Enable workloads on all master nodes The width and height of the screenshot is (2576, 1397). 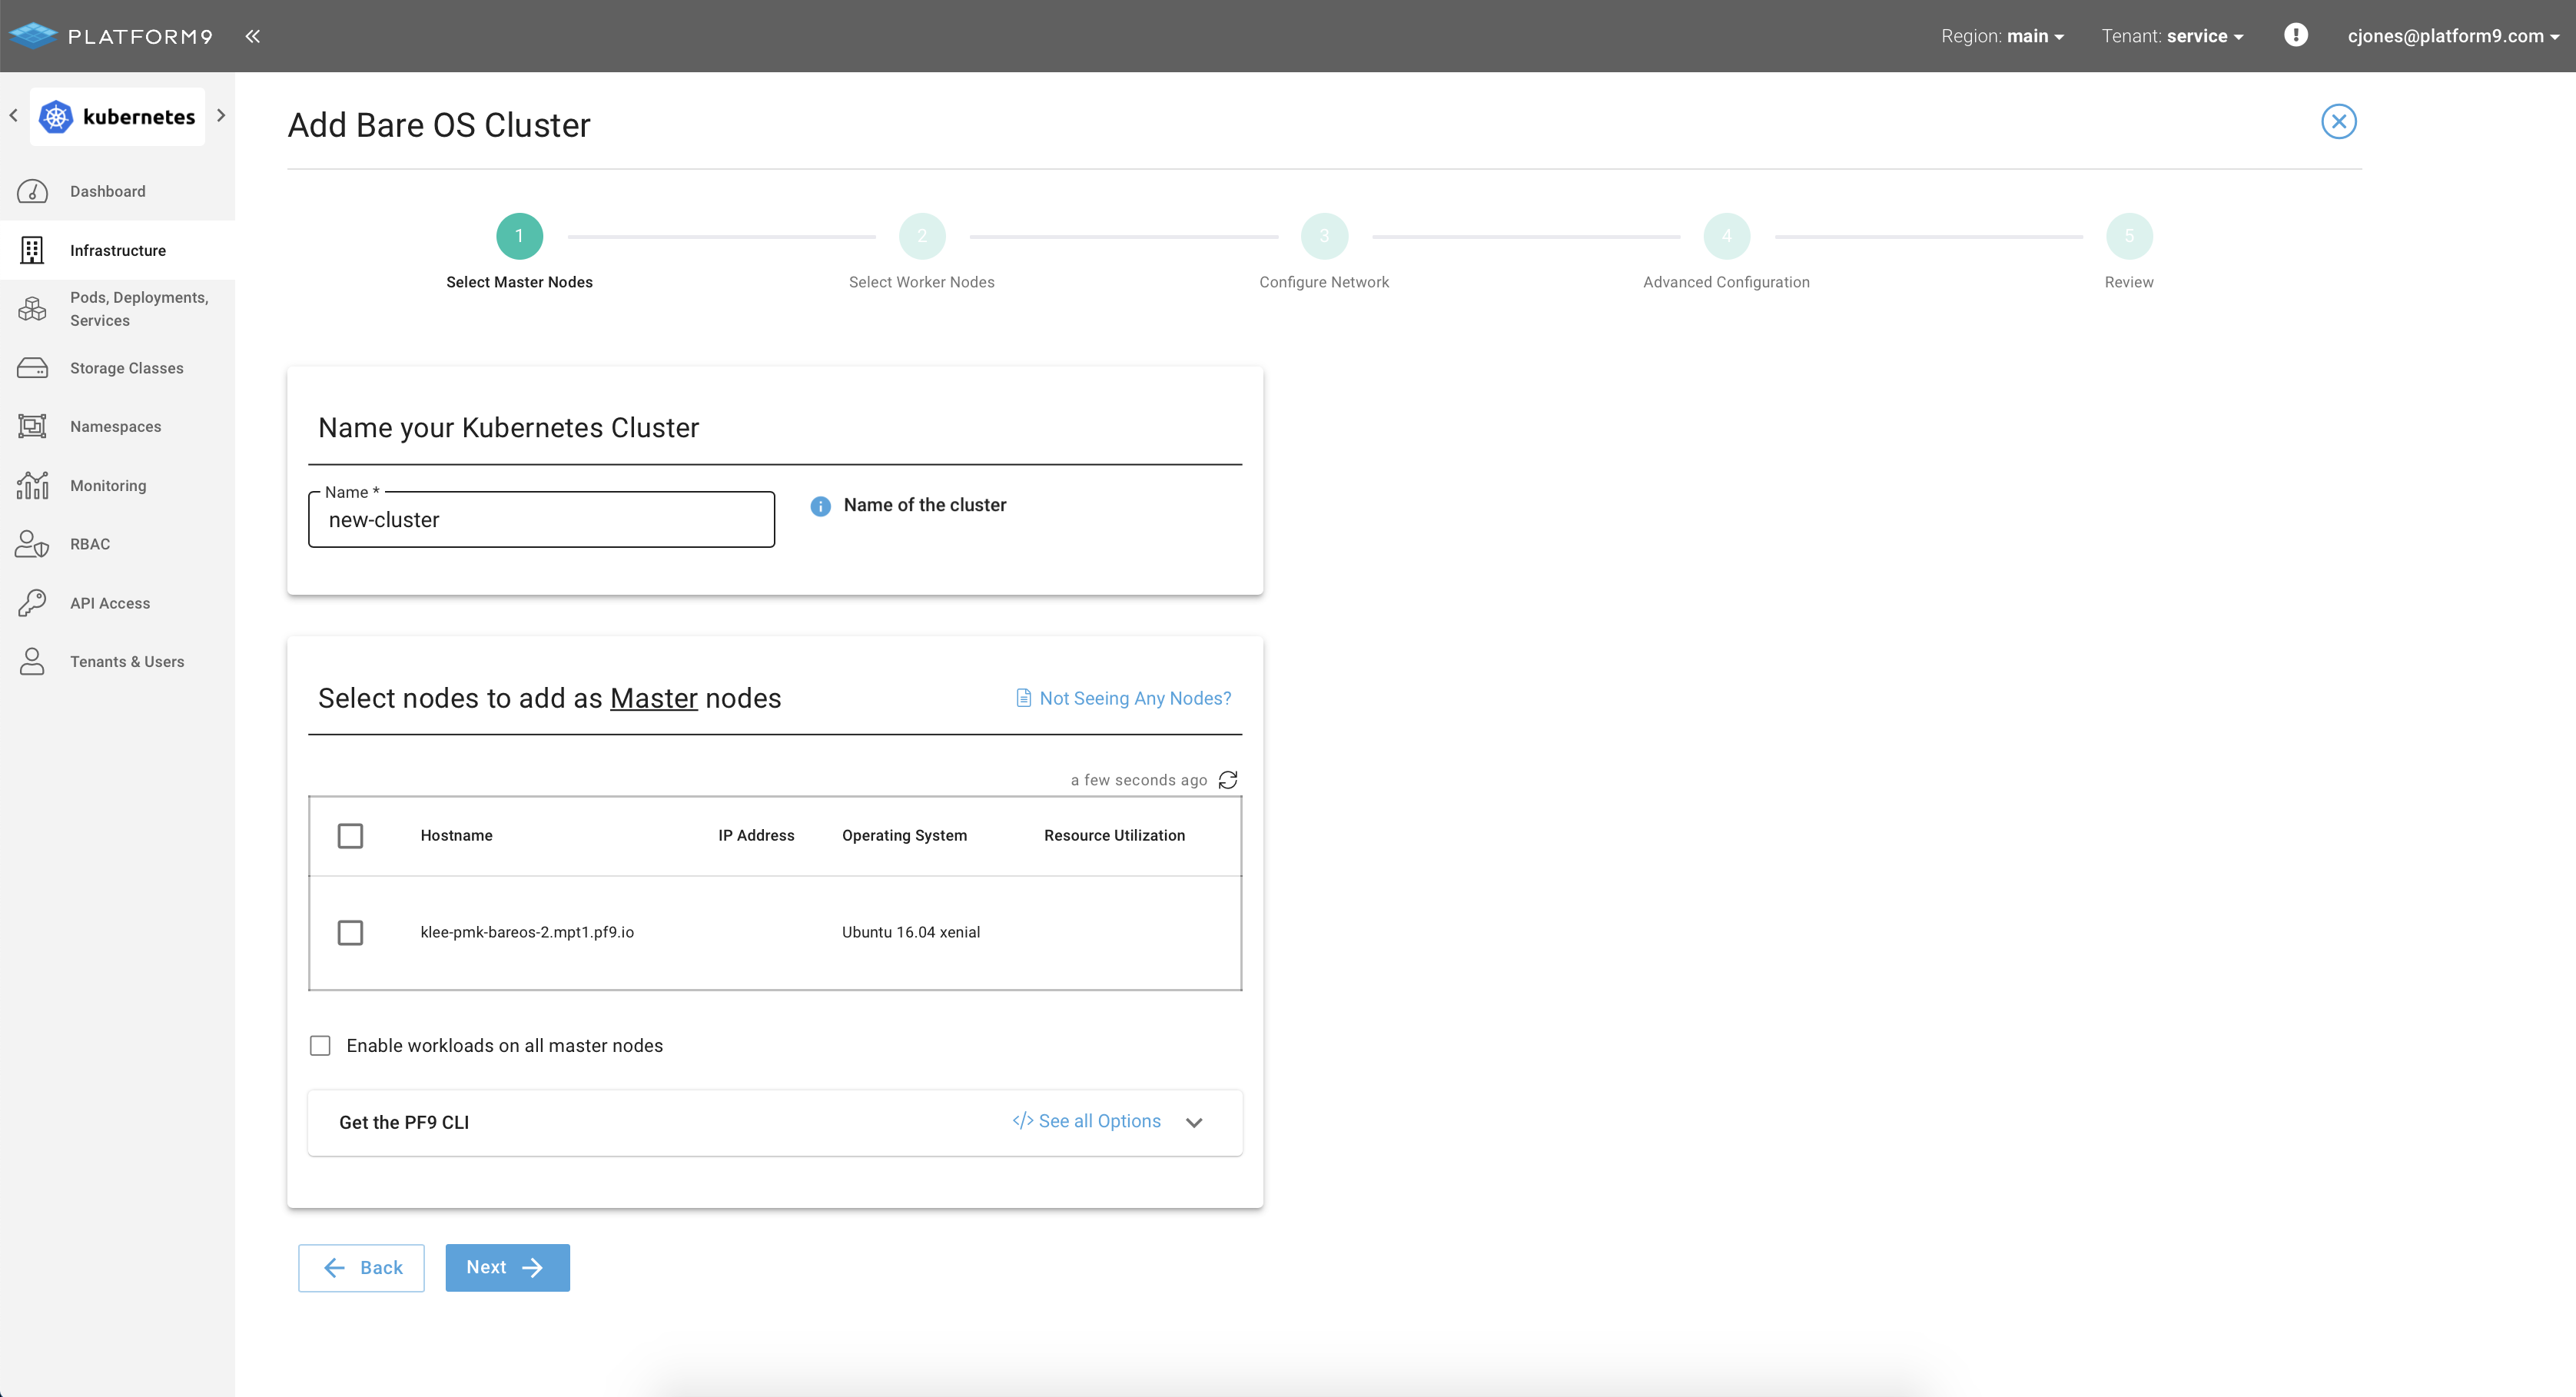tap(320, 1046)
